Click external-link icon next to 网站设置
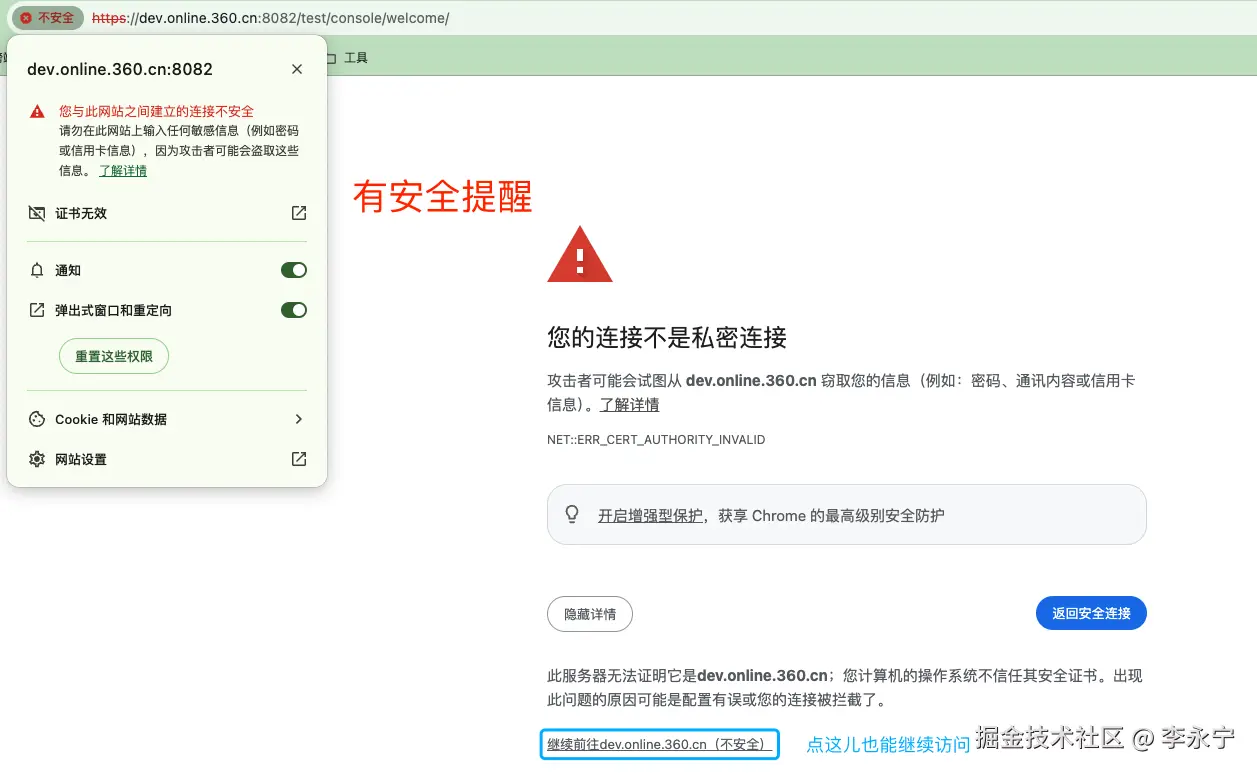Screen dimensions: 1257x773 [x=299, y=459]
